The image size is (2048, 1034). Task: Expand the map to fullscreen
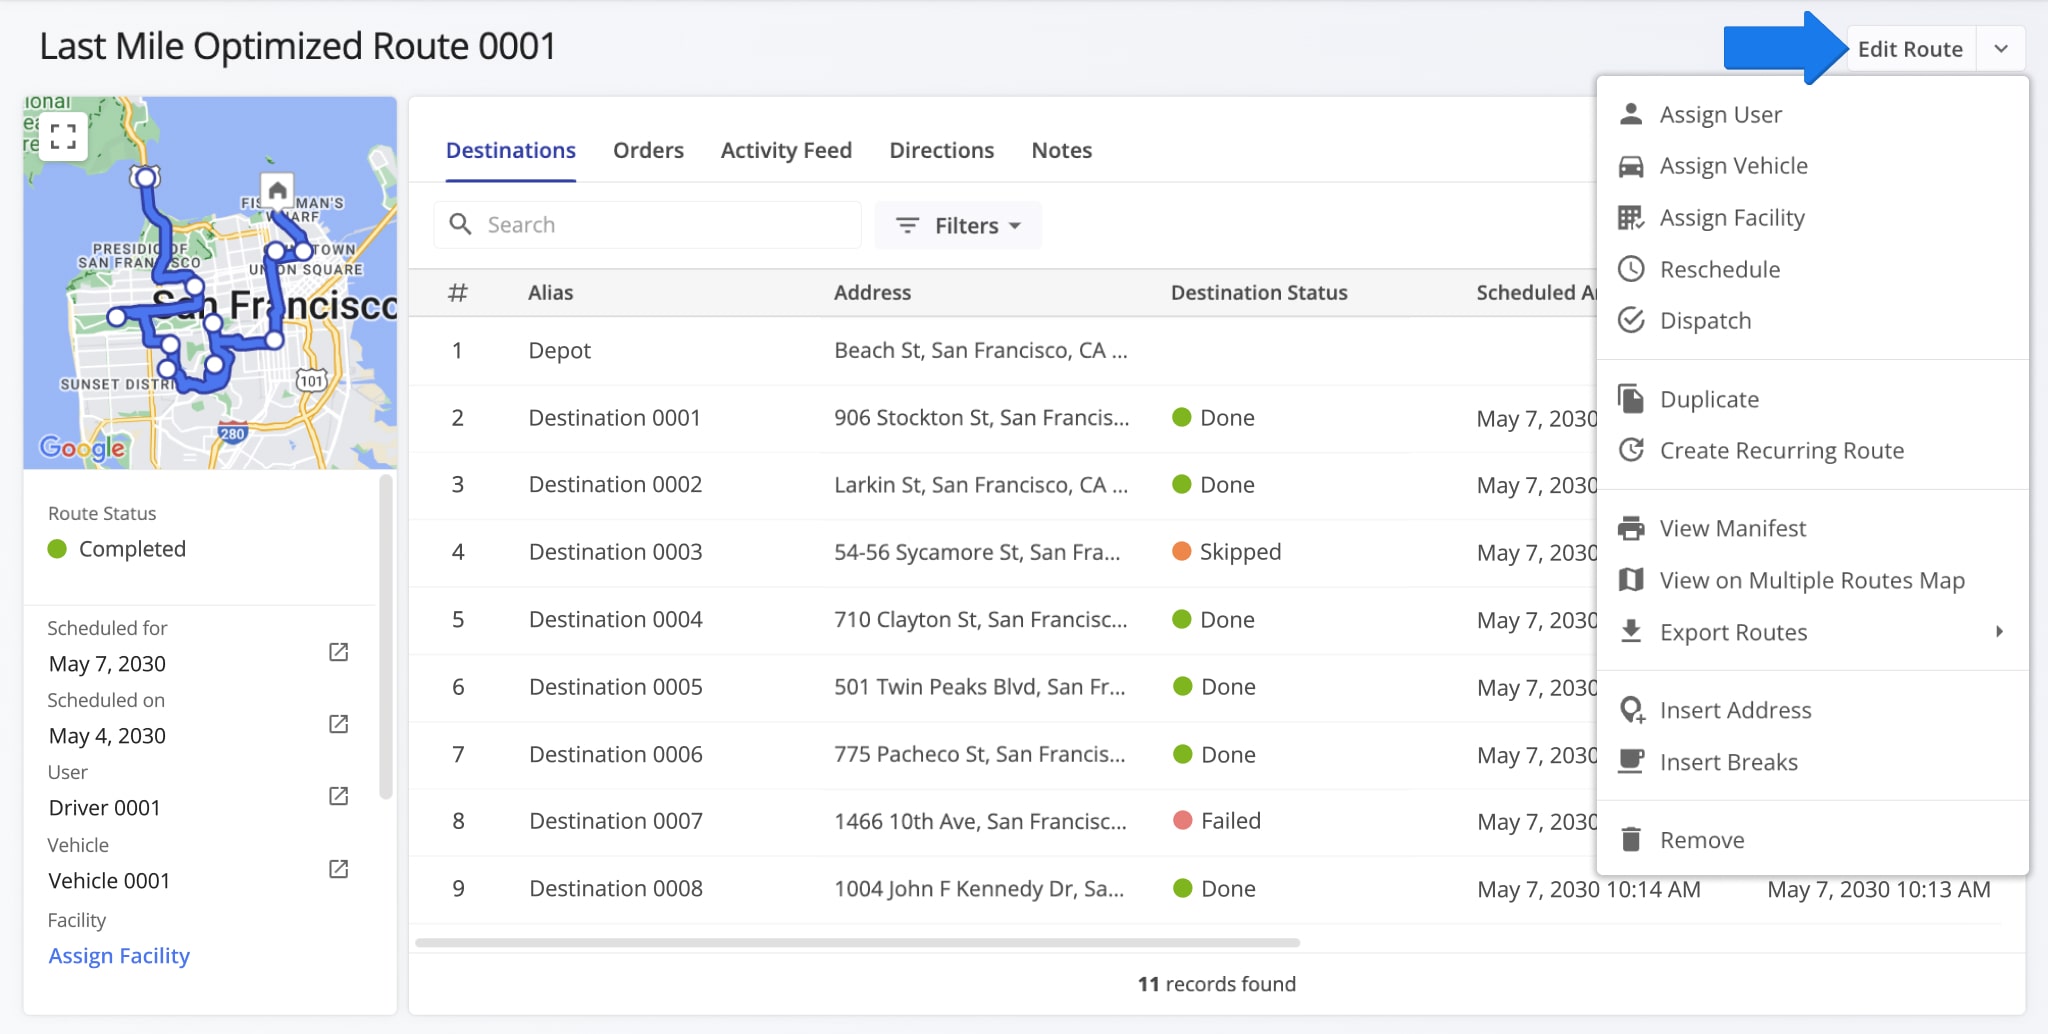point(63,136)
